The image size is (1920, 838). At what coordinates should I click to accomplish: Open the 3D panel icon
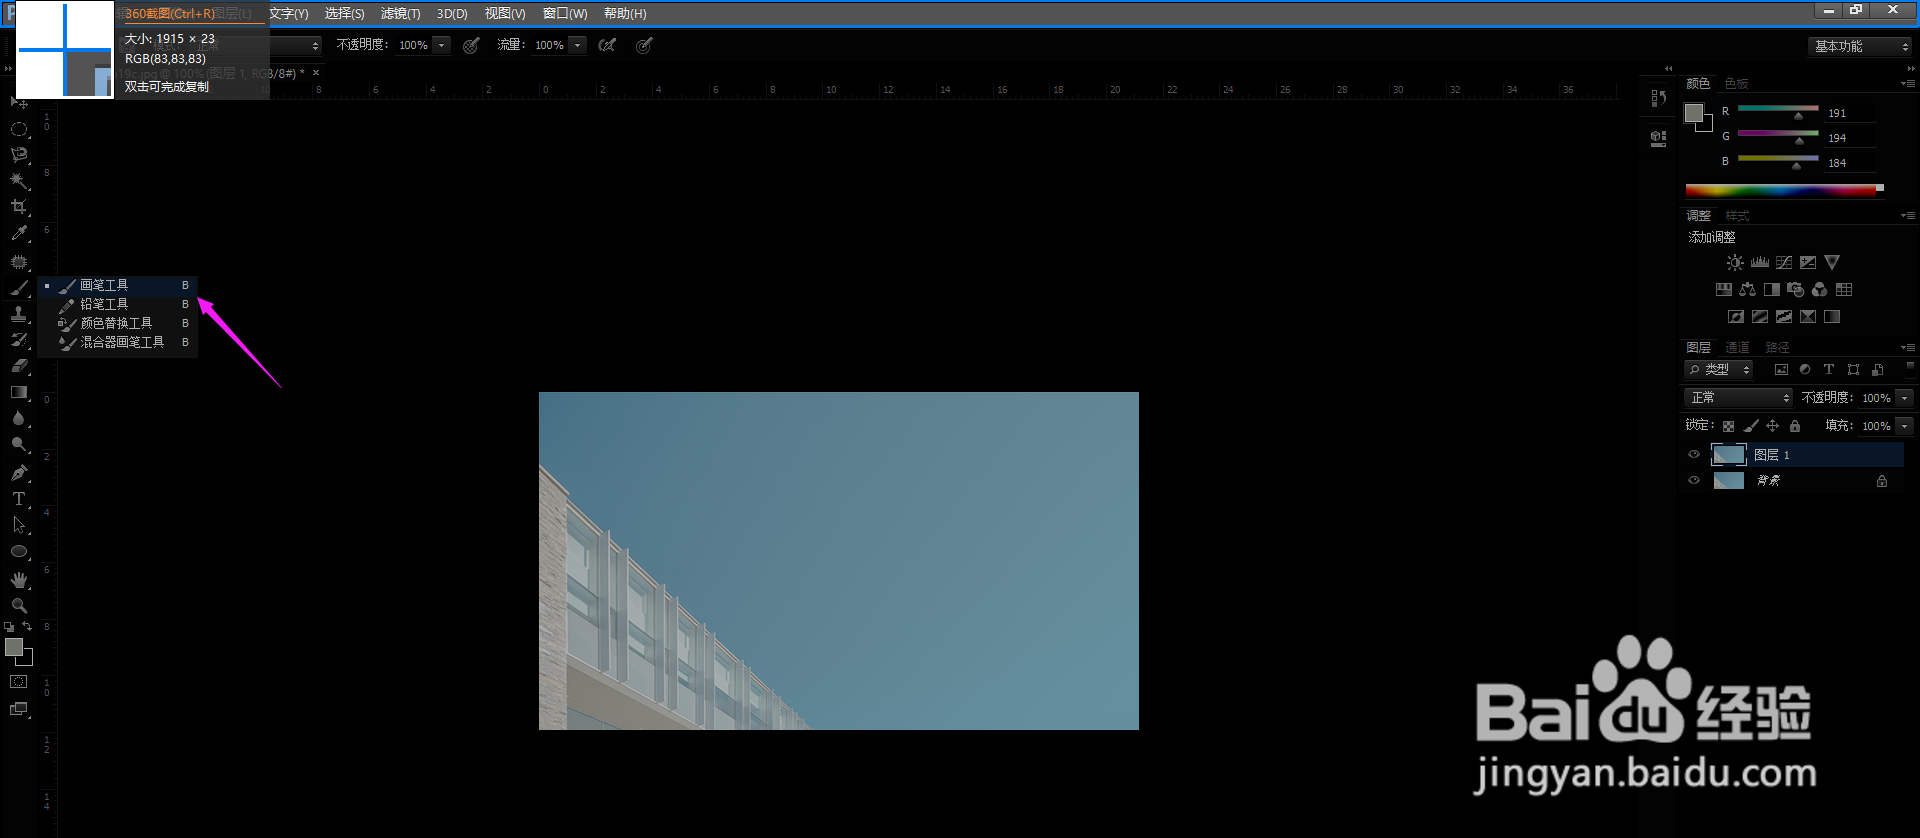1659,139
